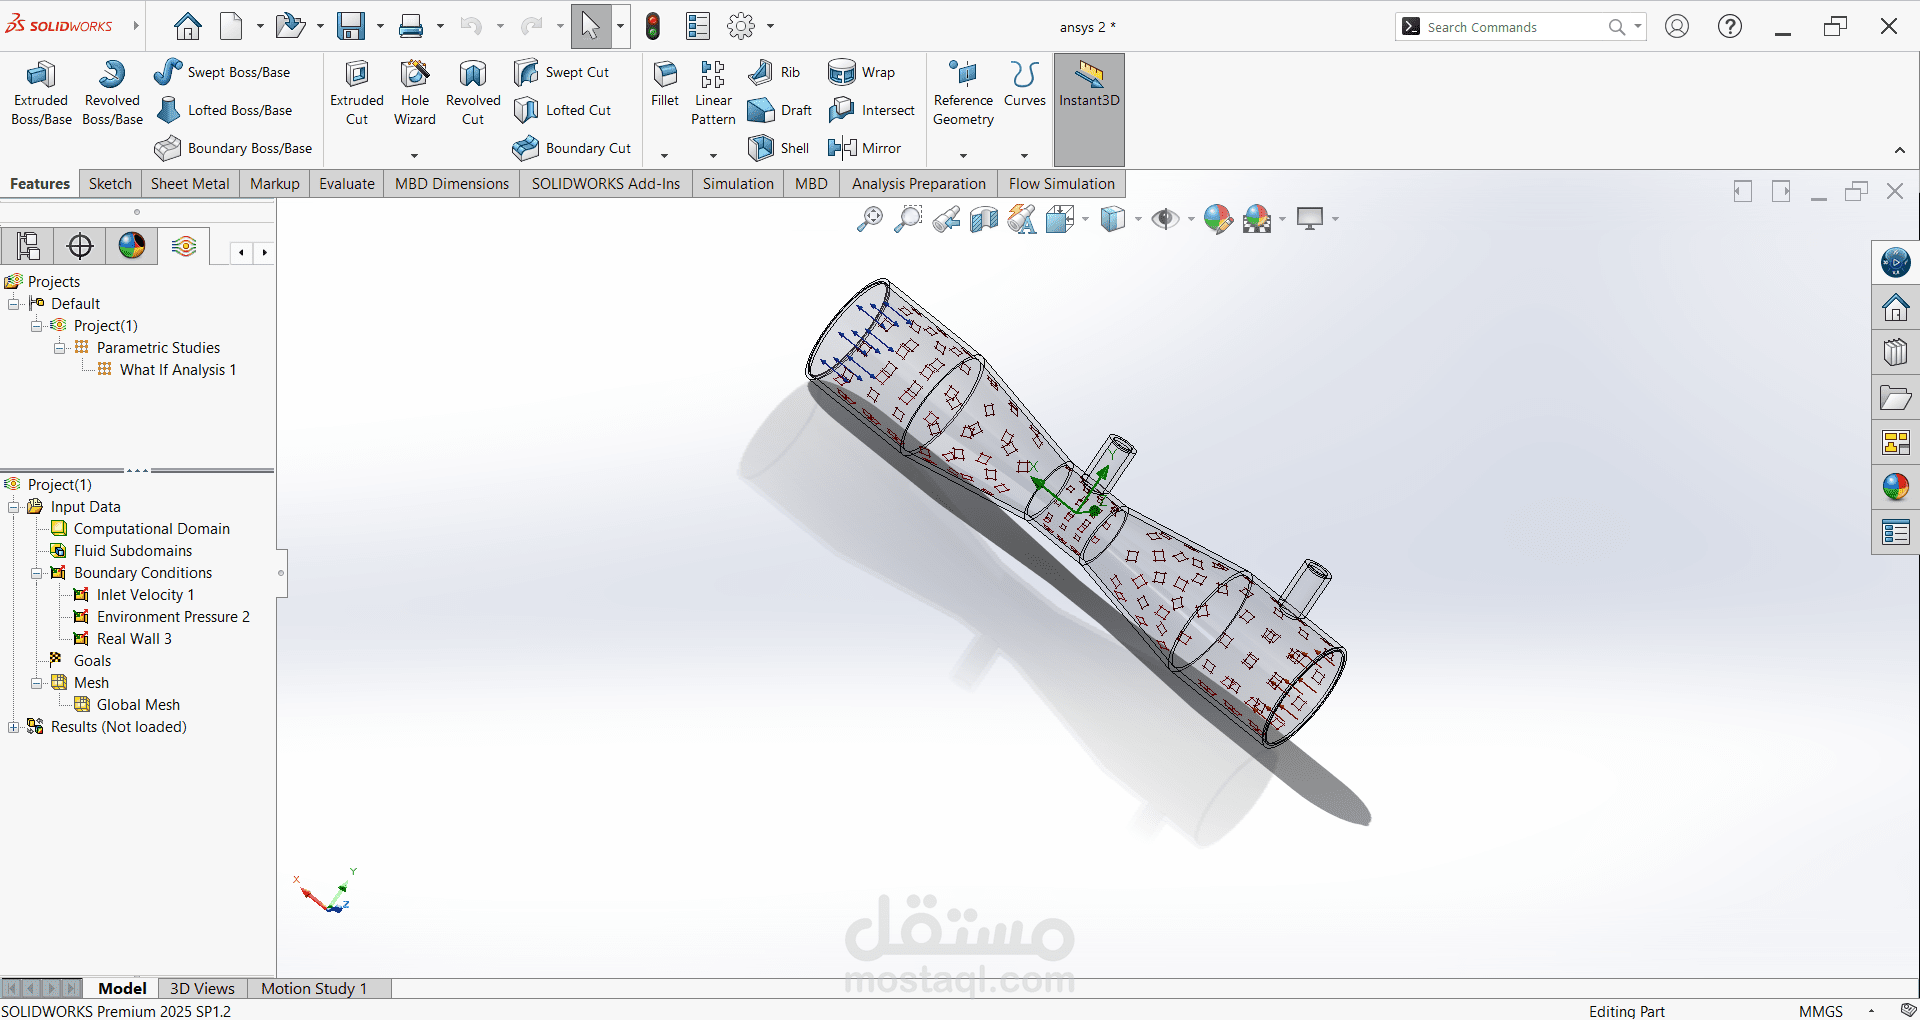Collapse the Boundary Conditions tree node
Screen dimensions: 1920x1020
(x=37, y=573)
